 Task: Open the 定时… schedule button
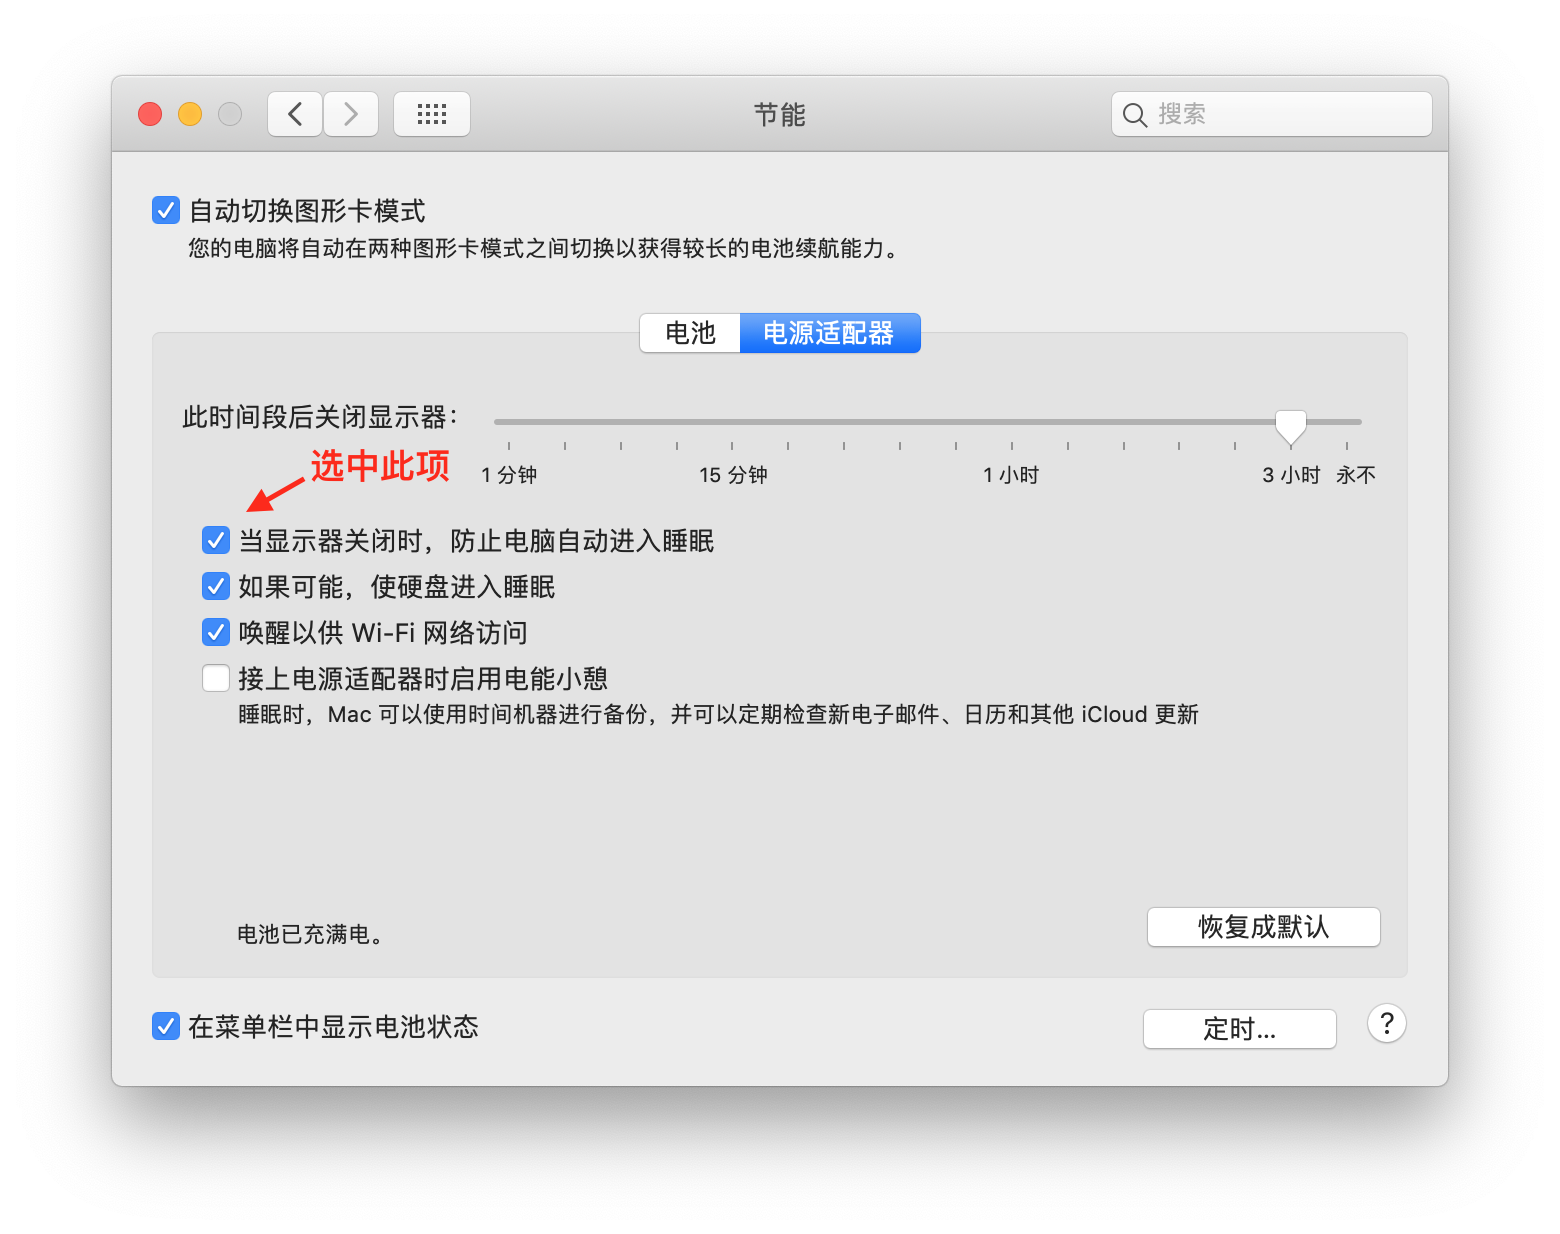pyautogui.click(x=1240, y=1029)
